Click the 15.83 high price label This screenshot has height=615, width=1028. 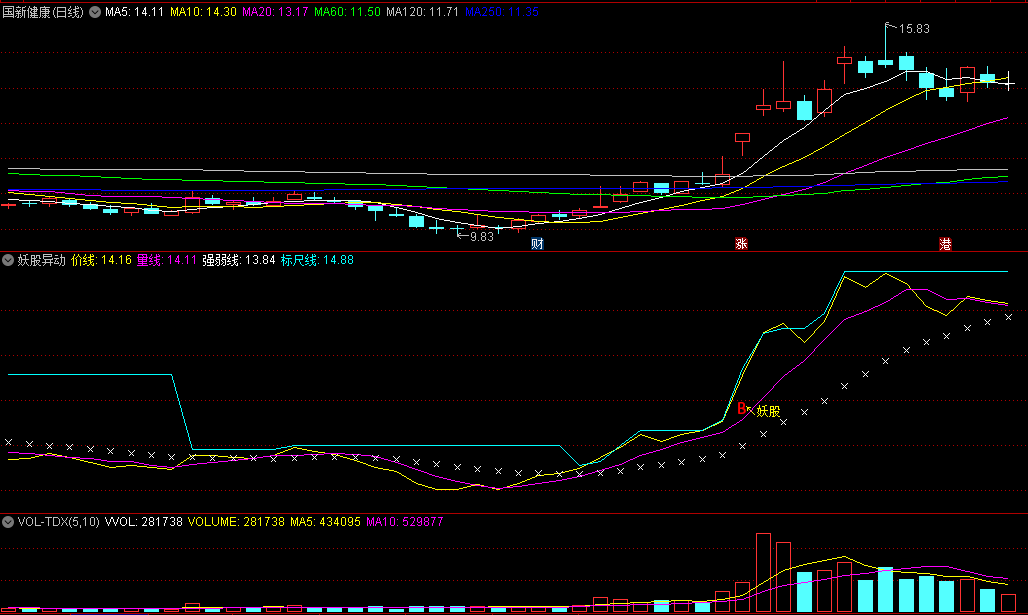[x=914, y=29]
